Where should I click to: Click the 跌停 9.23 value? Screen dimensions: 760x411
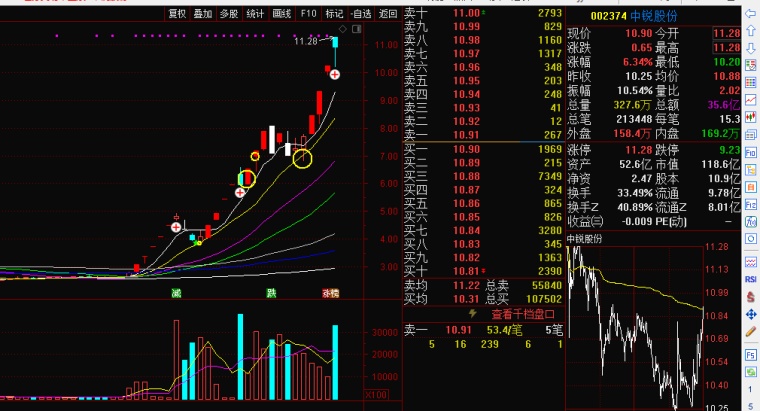pos(729,150)
